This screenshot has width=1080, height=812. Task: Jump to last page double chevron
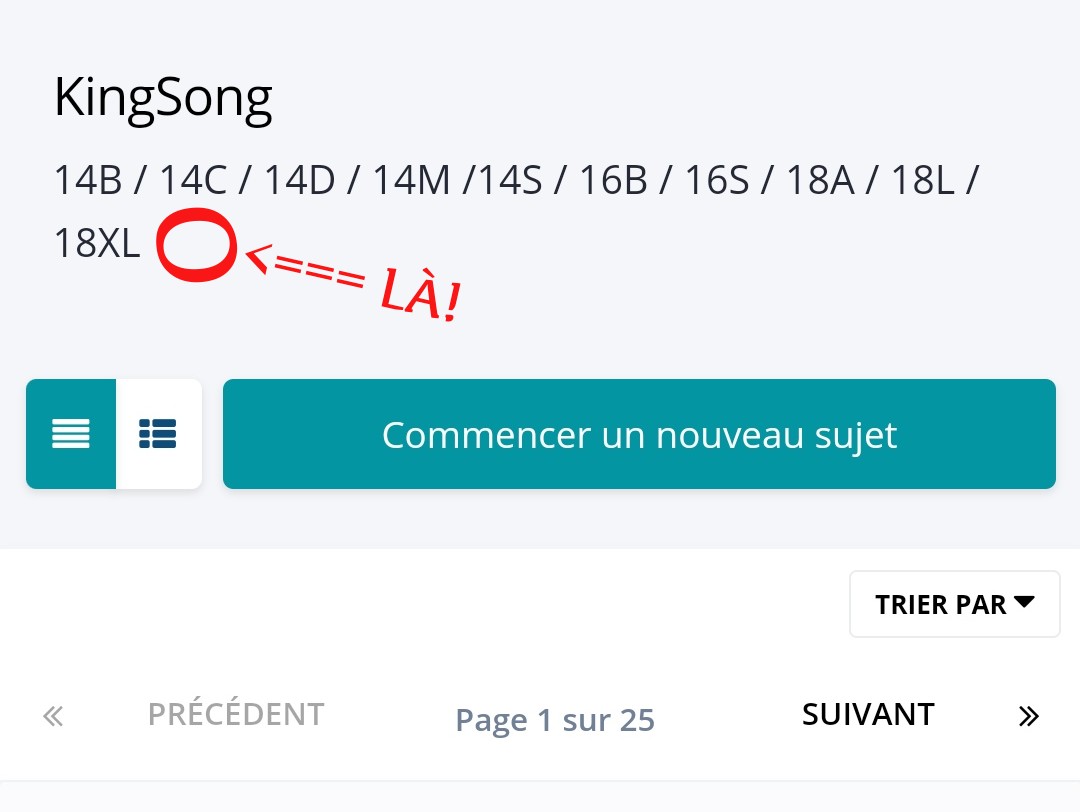point(1028,716)
